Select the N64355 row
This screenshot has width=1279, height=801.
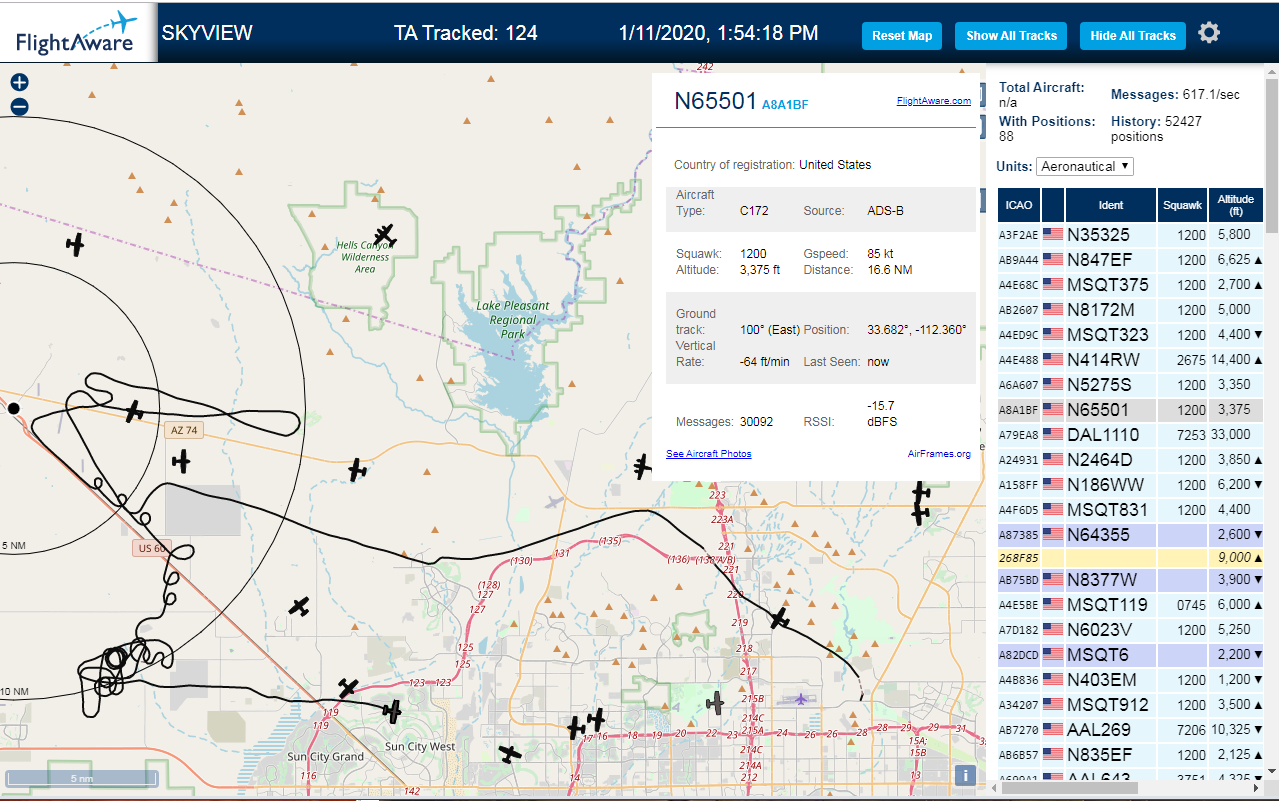(x=1131, y=534)
